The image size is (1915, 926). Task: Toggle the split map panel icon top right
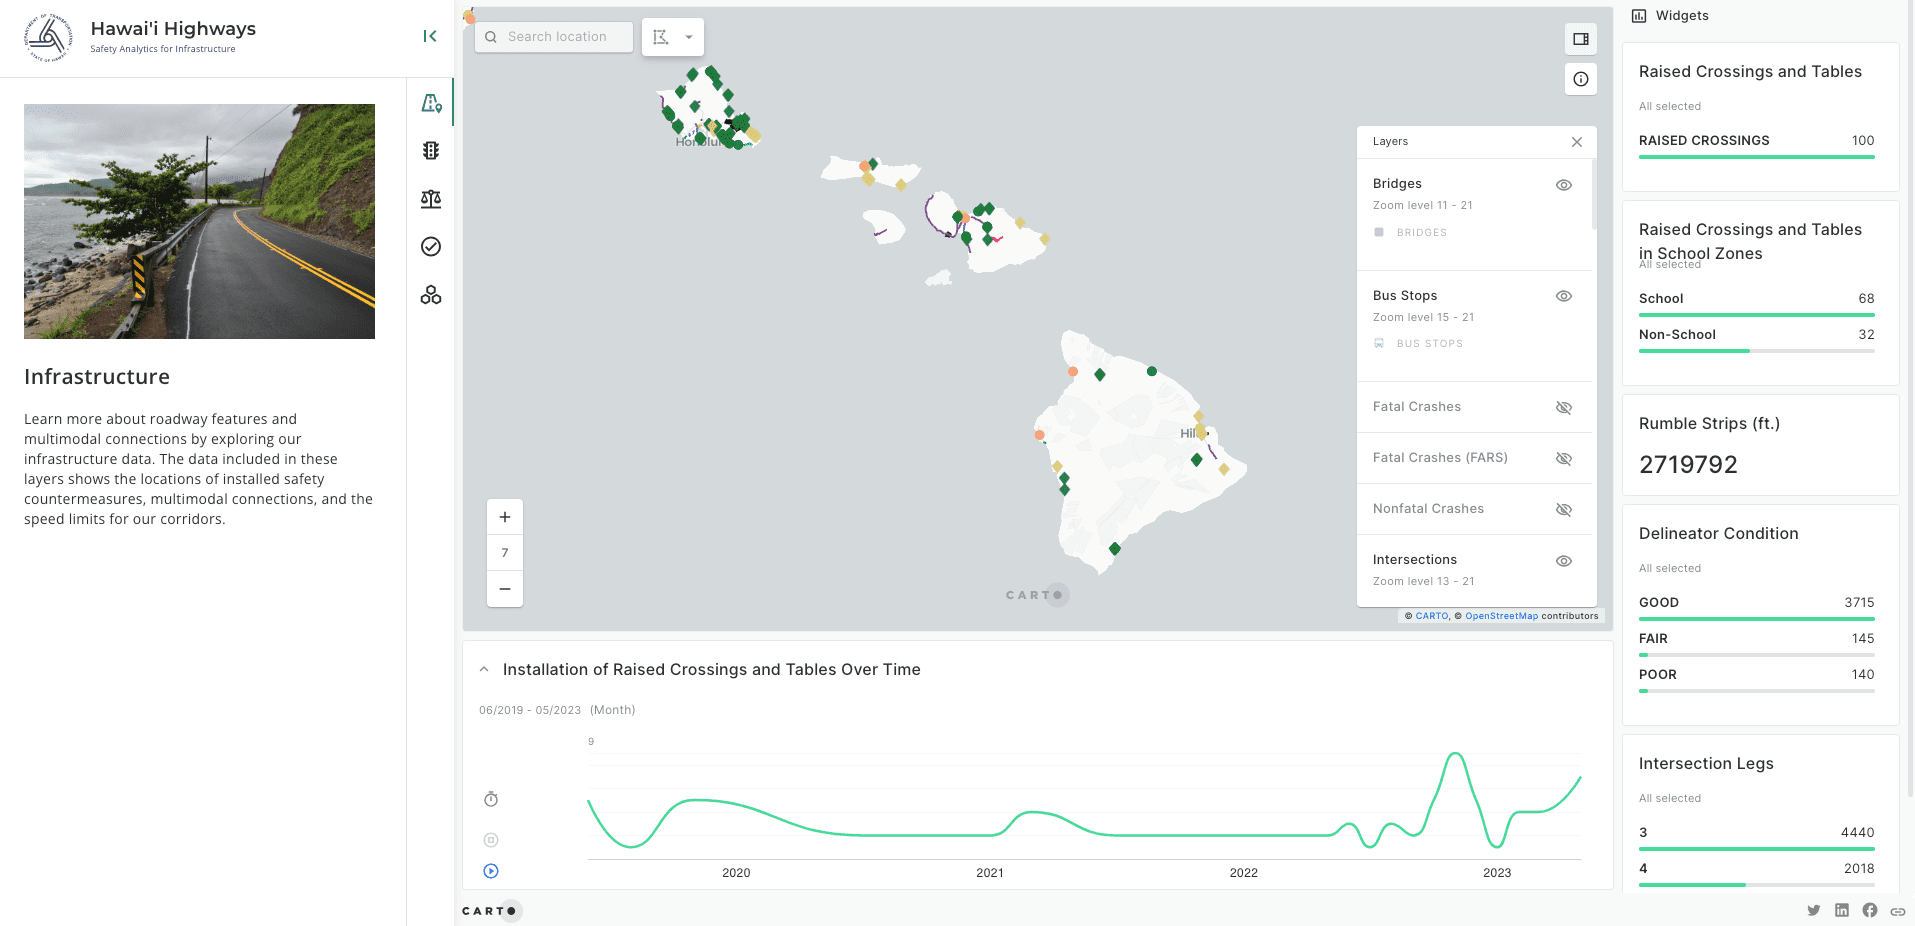(1580, 38)
